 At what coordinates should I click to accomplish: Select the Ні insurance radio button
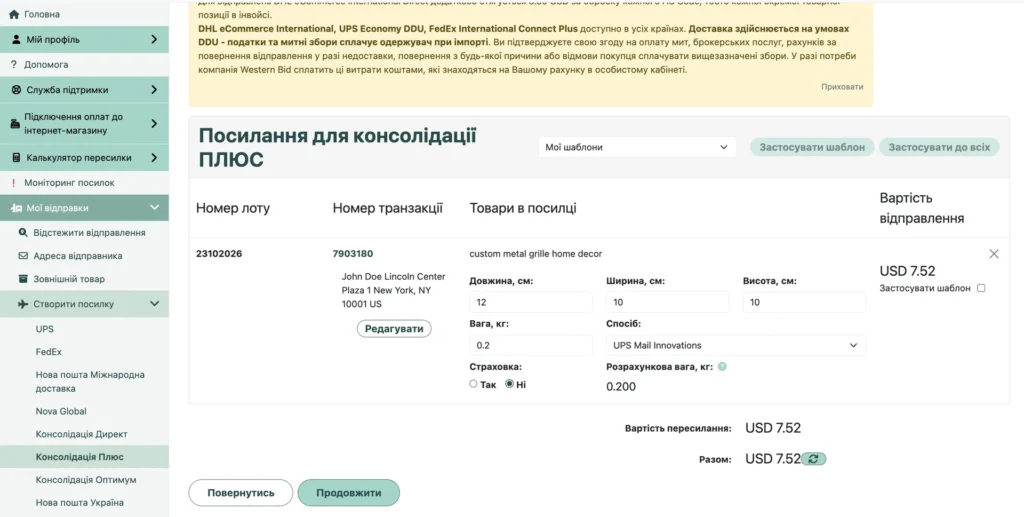509,384
